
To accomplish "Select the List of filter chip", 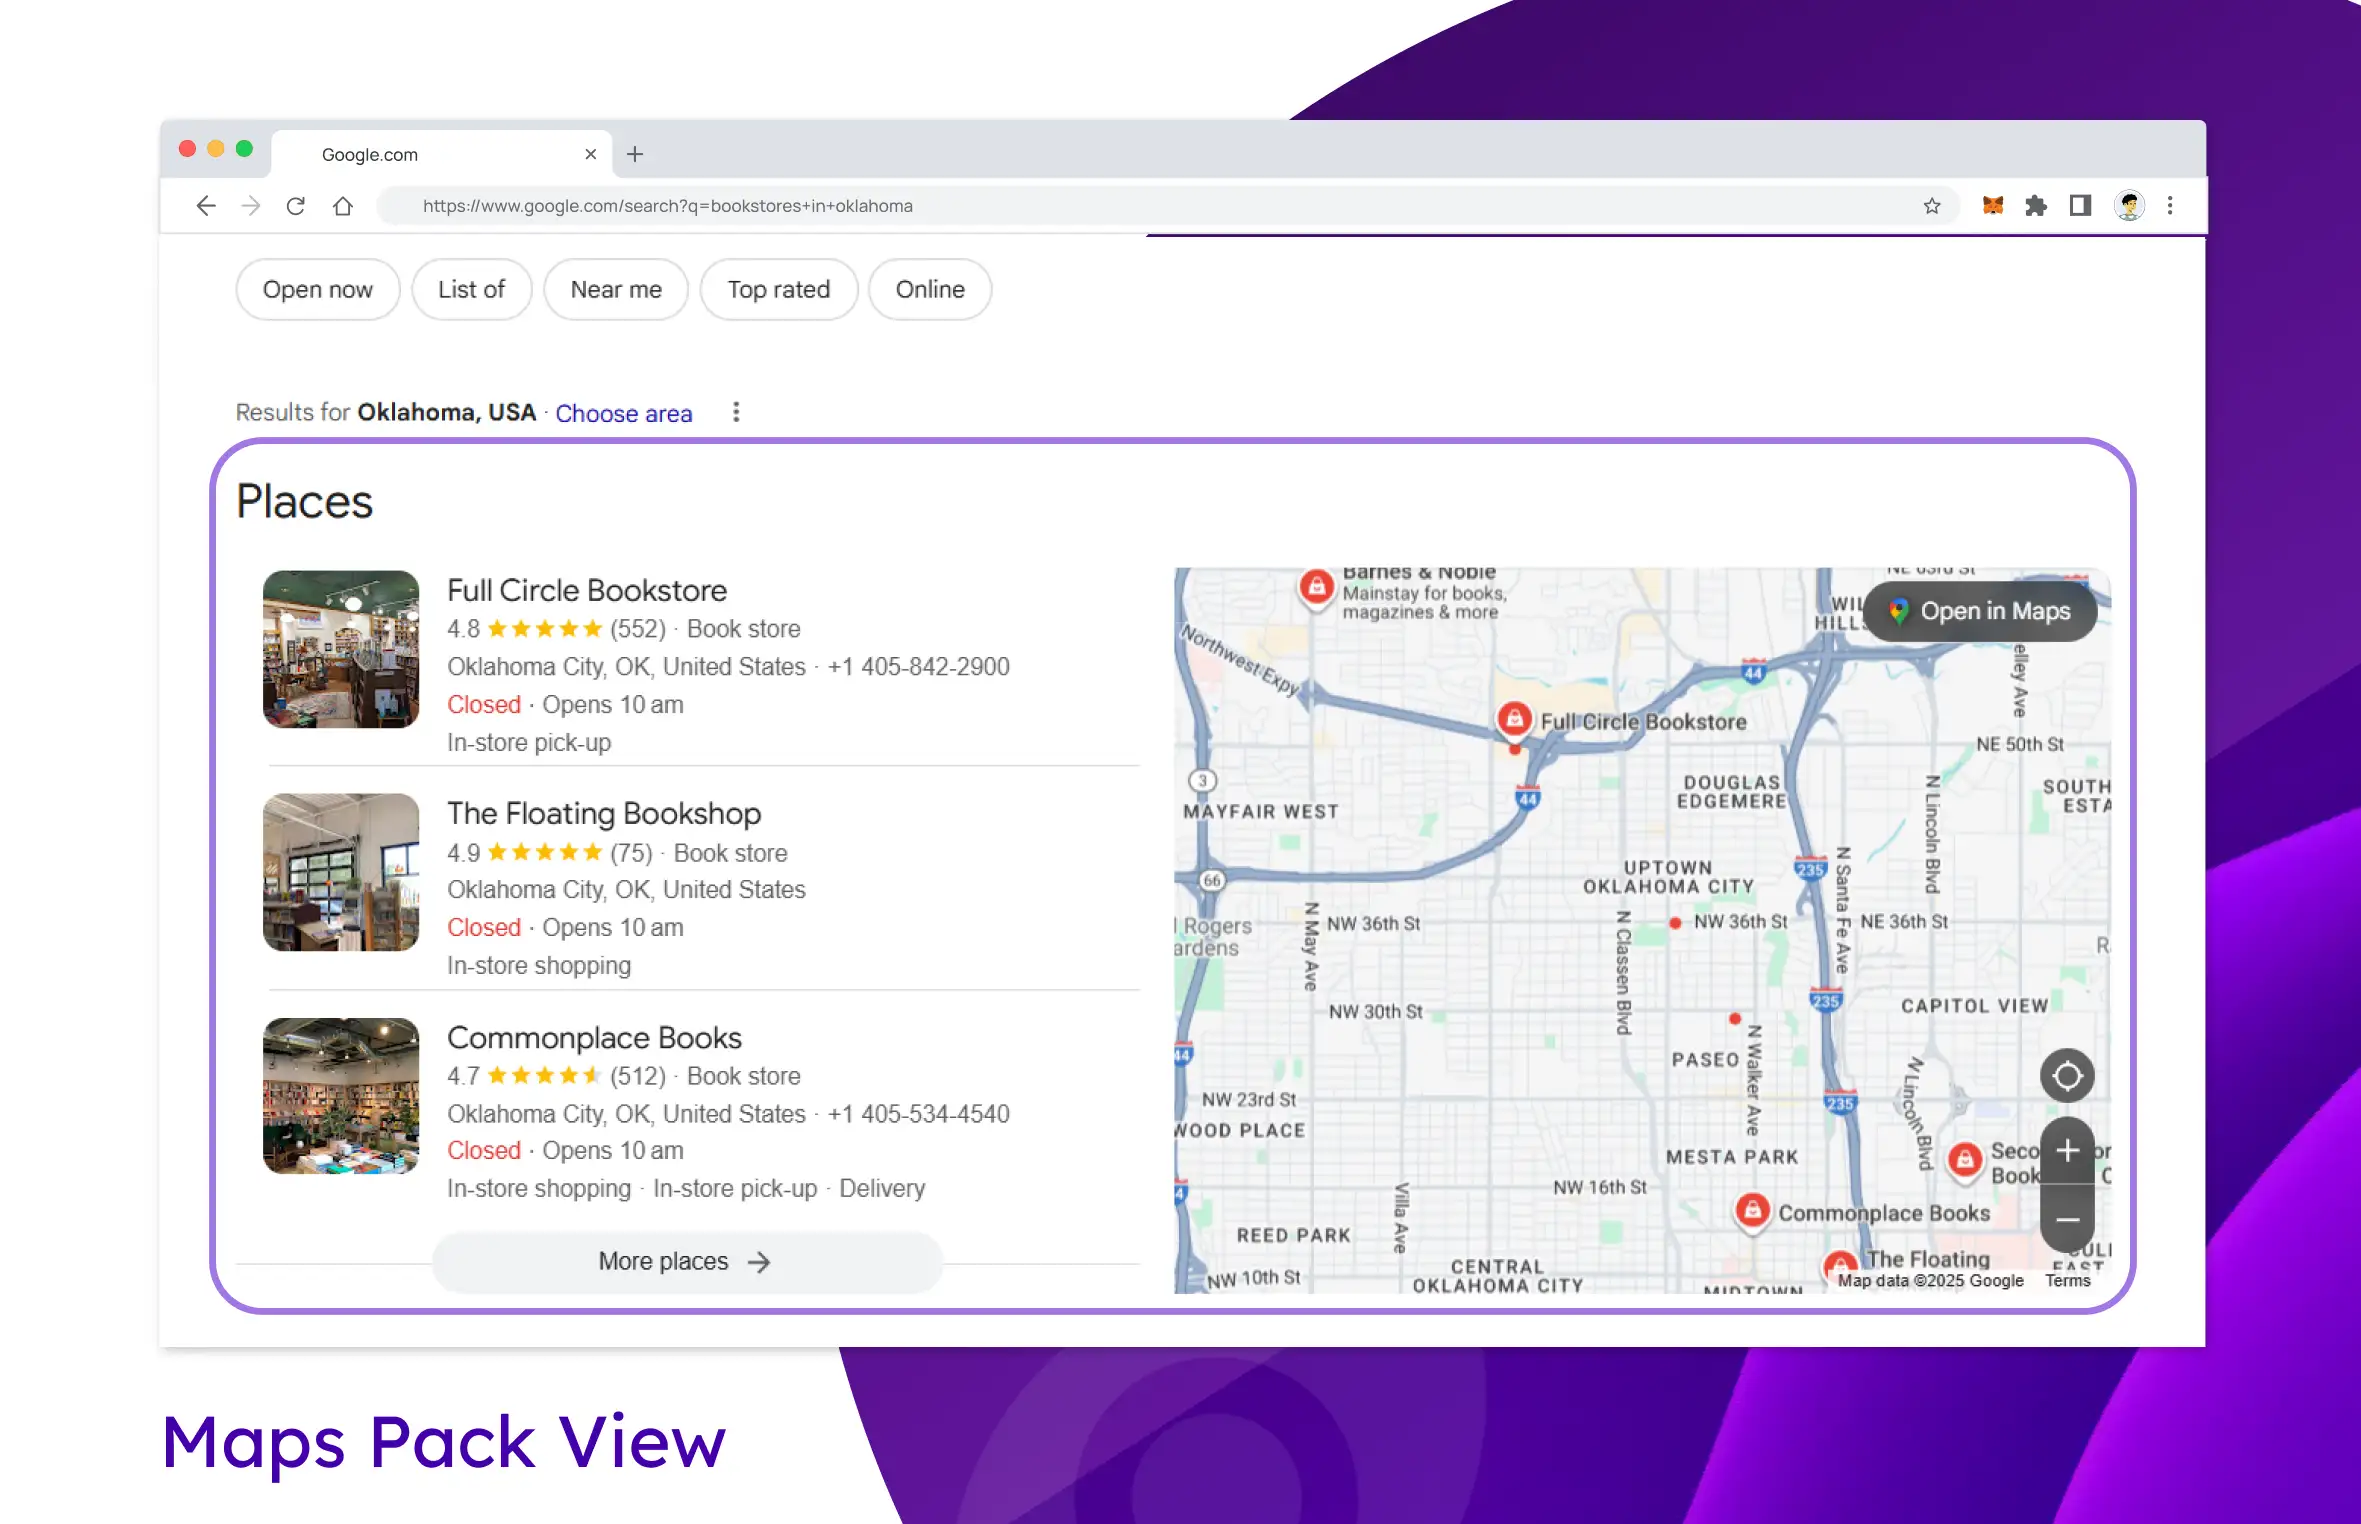I will coord(472,290).
